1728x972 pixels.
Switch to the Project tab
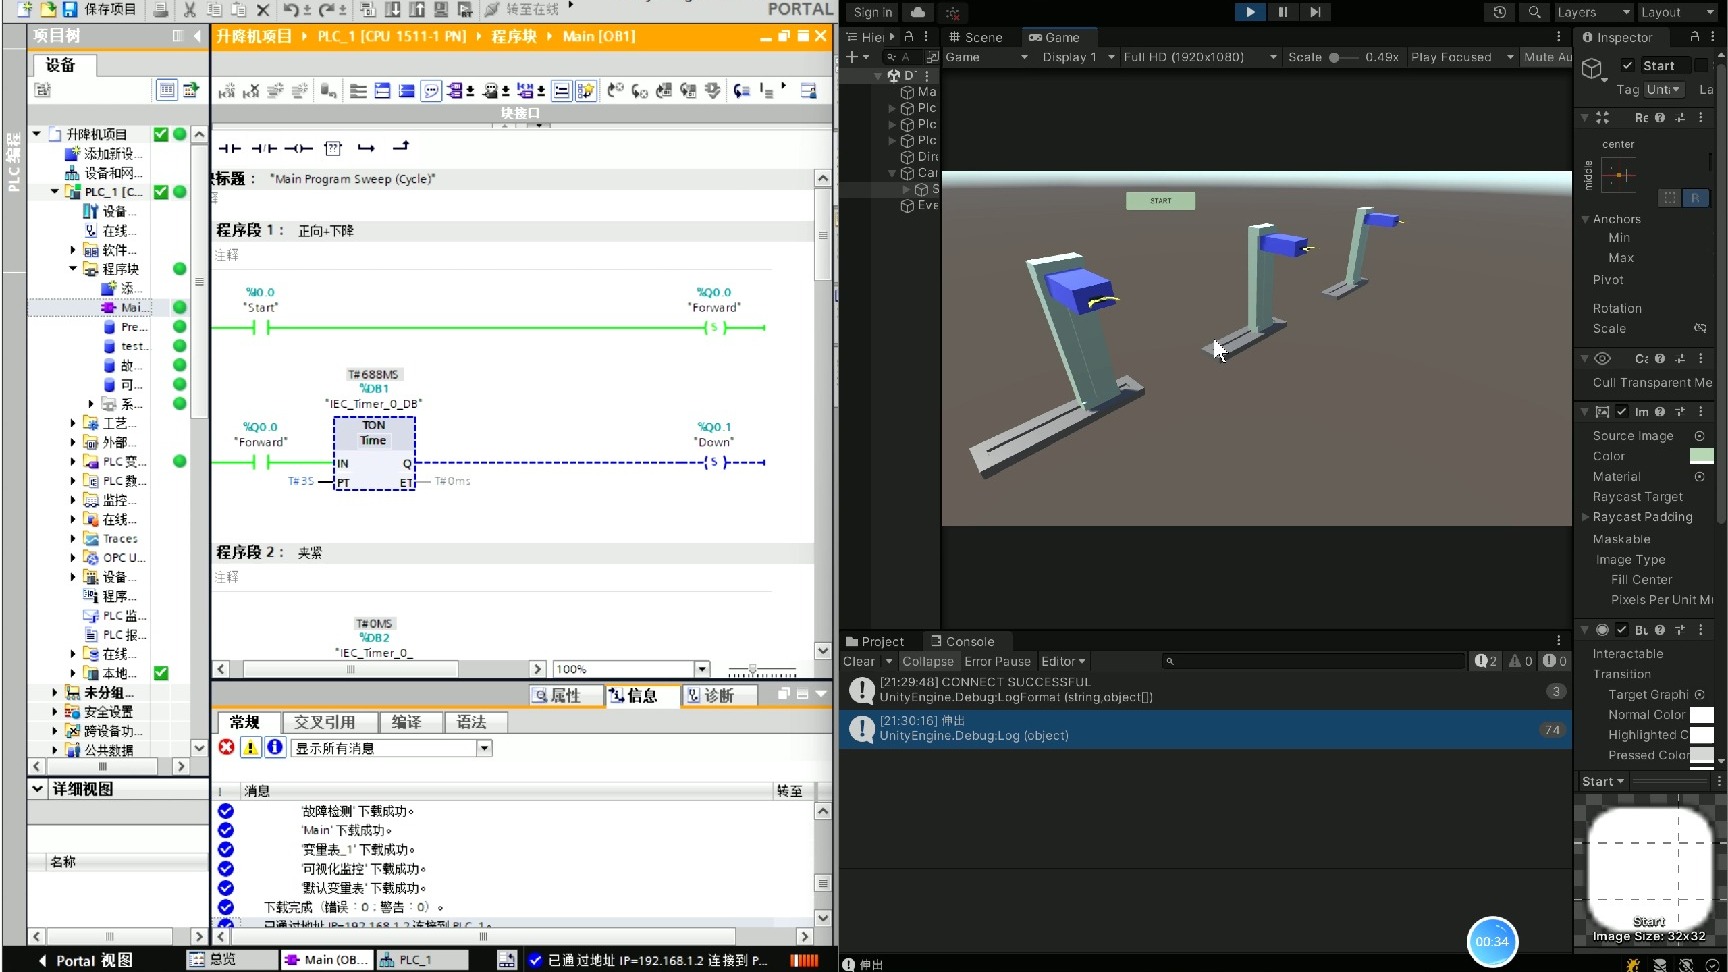pos(875,642)
